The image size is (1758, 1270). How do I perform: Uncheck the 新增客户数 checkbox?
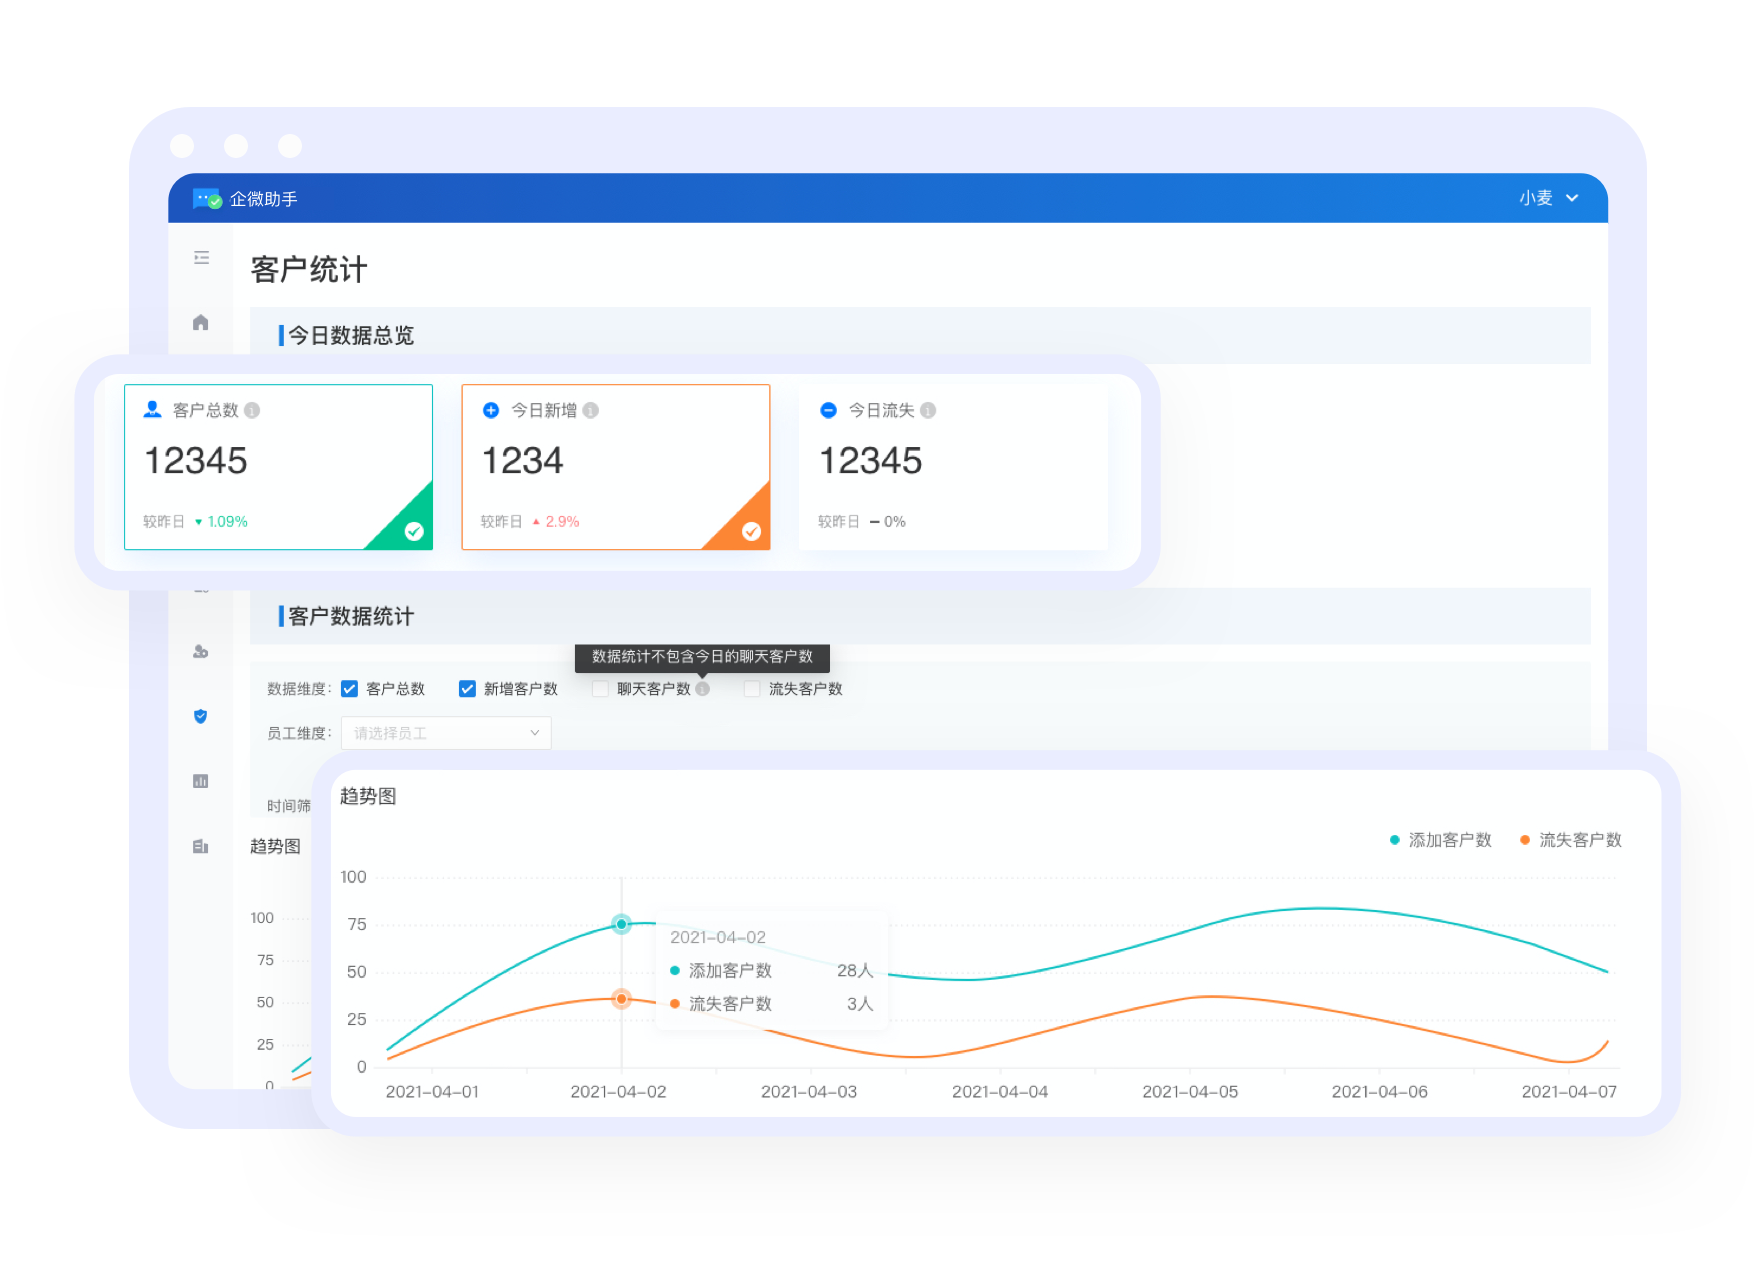pos(467,689)
